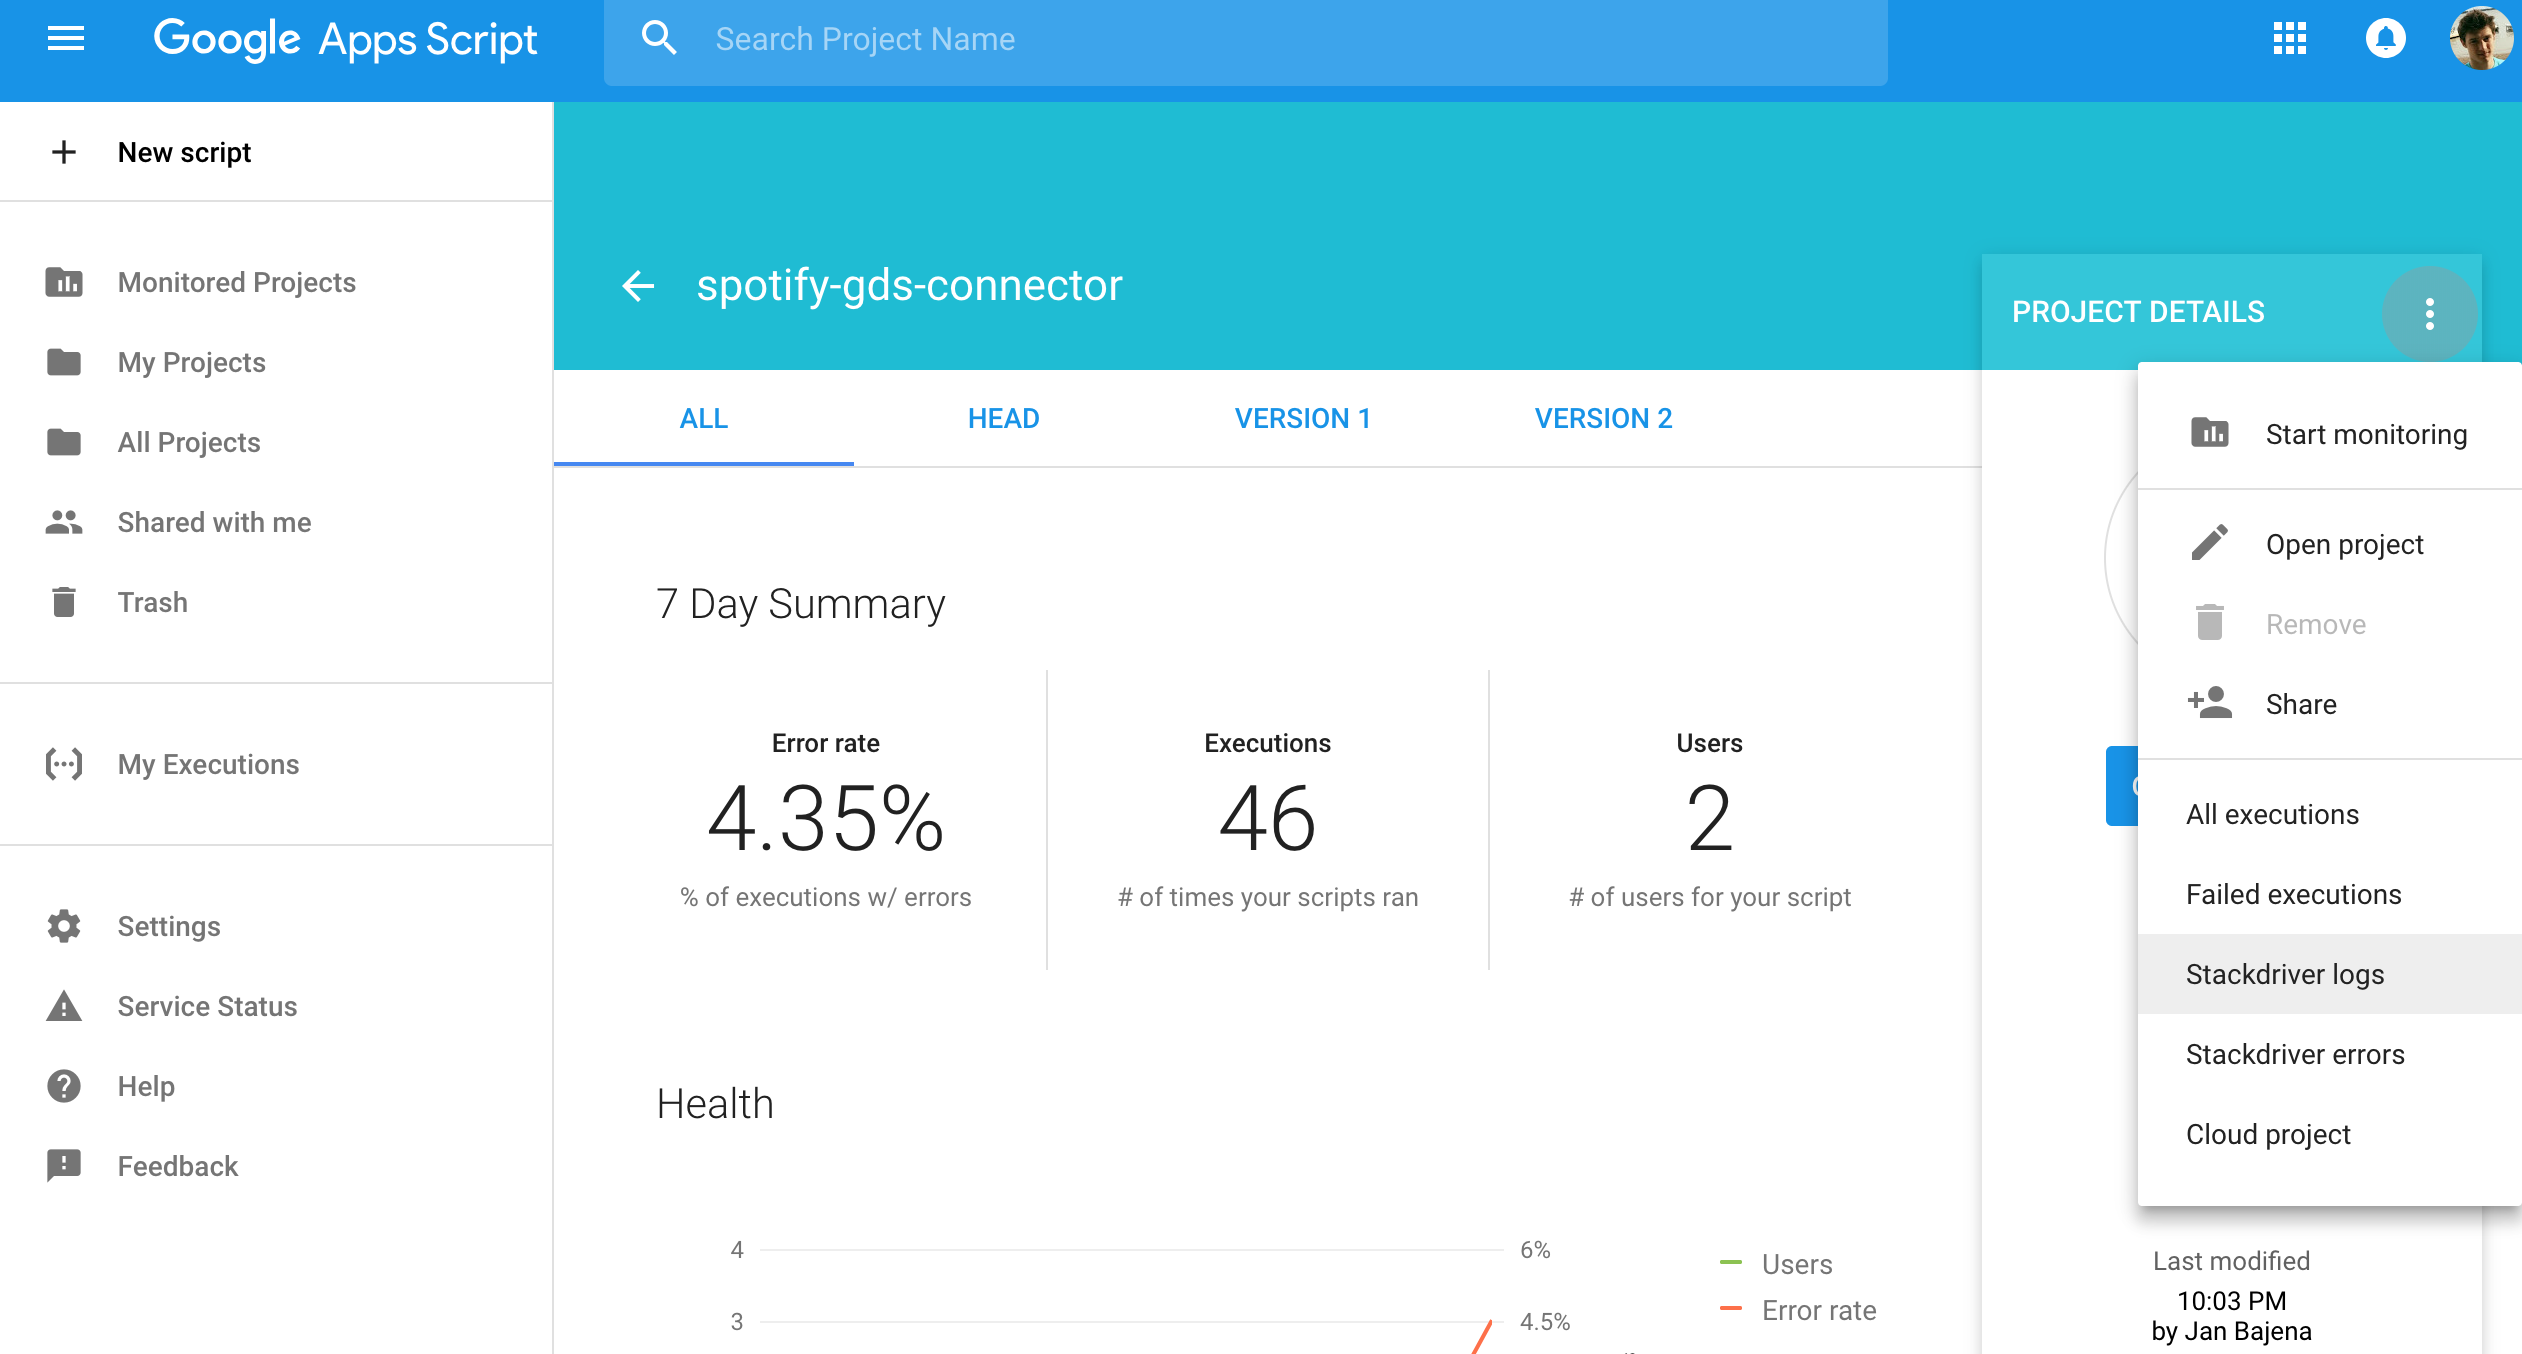Open Monitored Projects in sidebar
The width and height of the screenshot is (2522, 1354).
point(276,282)
